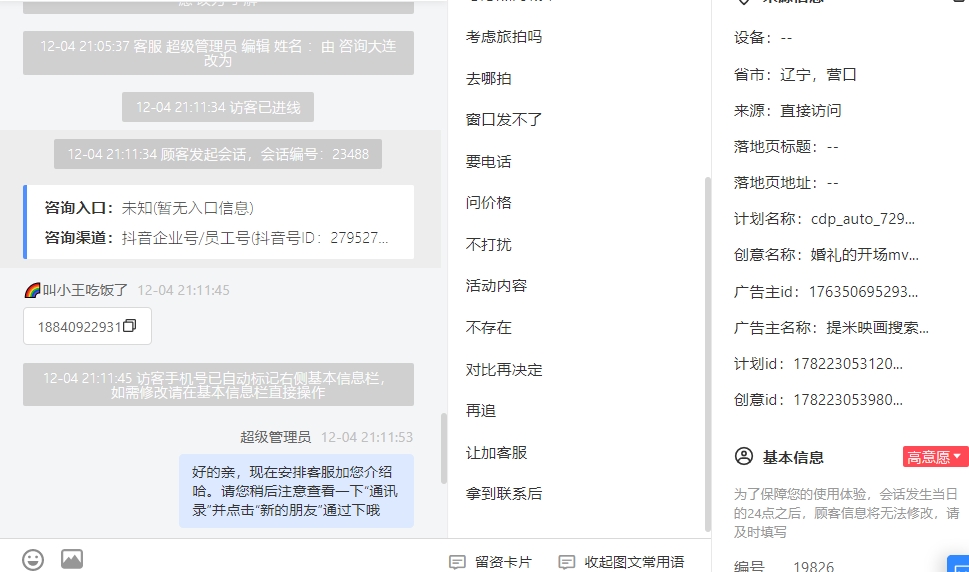
Task: Click the 访客手机号已自动标记 notice
Action: [x=218, y=385]
